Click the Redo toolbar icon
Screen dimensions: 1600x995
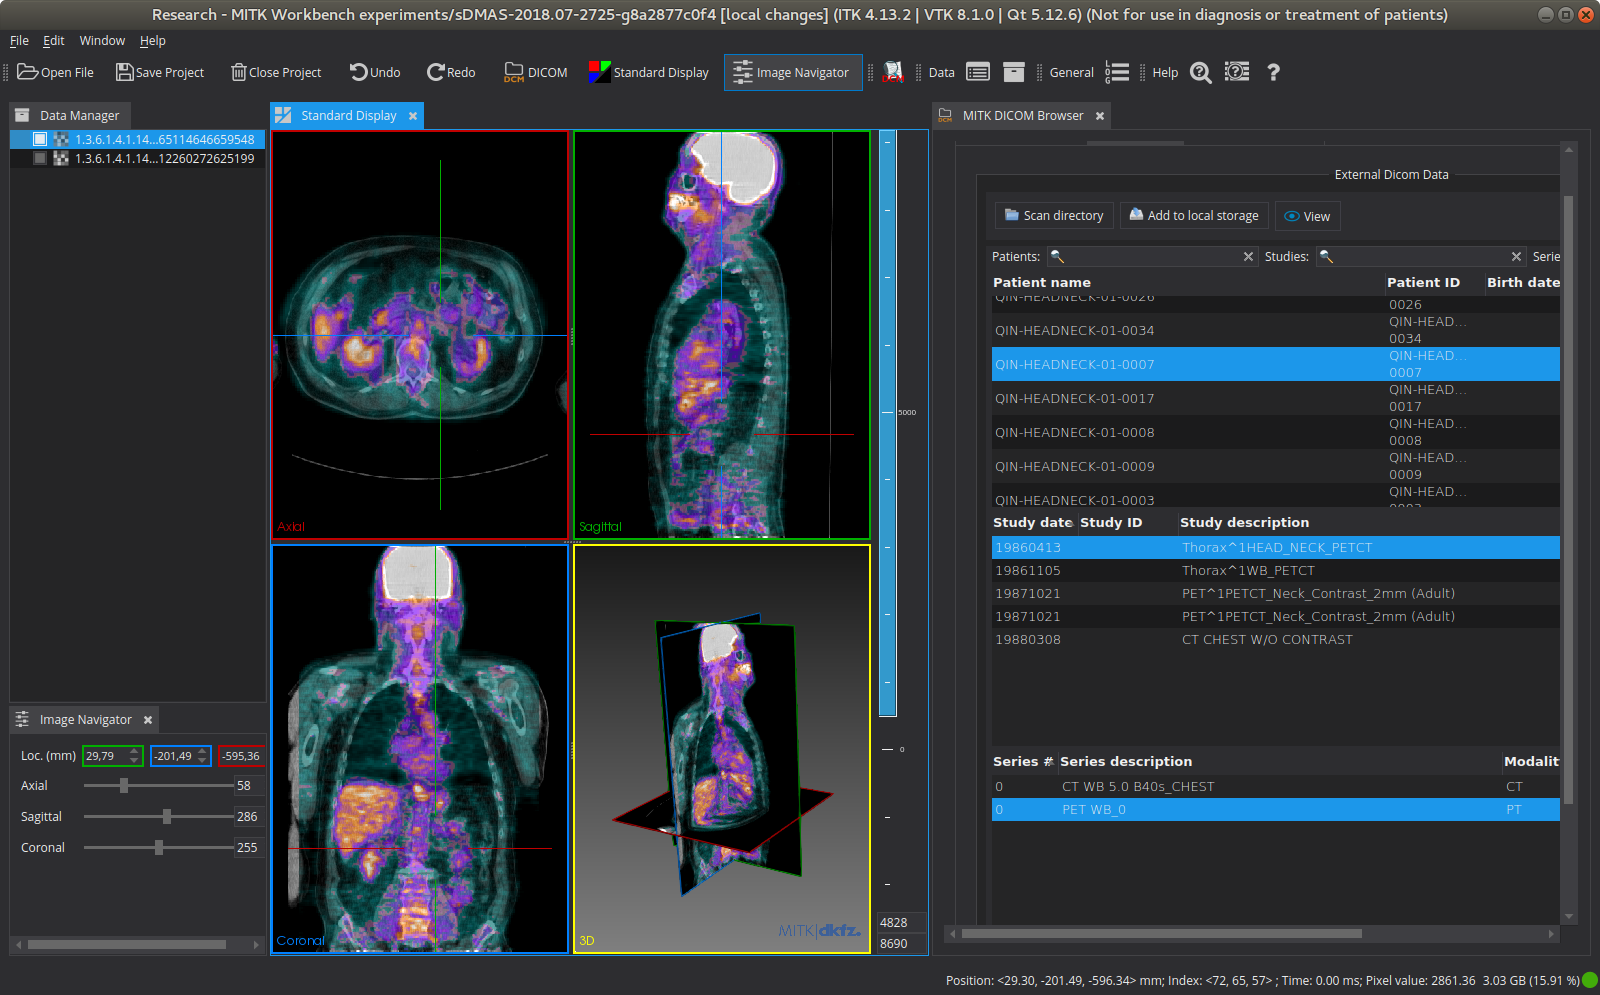[450, 72]
